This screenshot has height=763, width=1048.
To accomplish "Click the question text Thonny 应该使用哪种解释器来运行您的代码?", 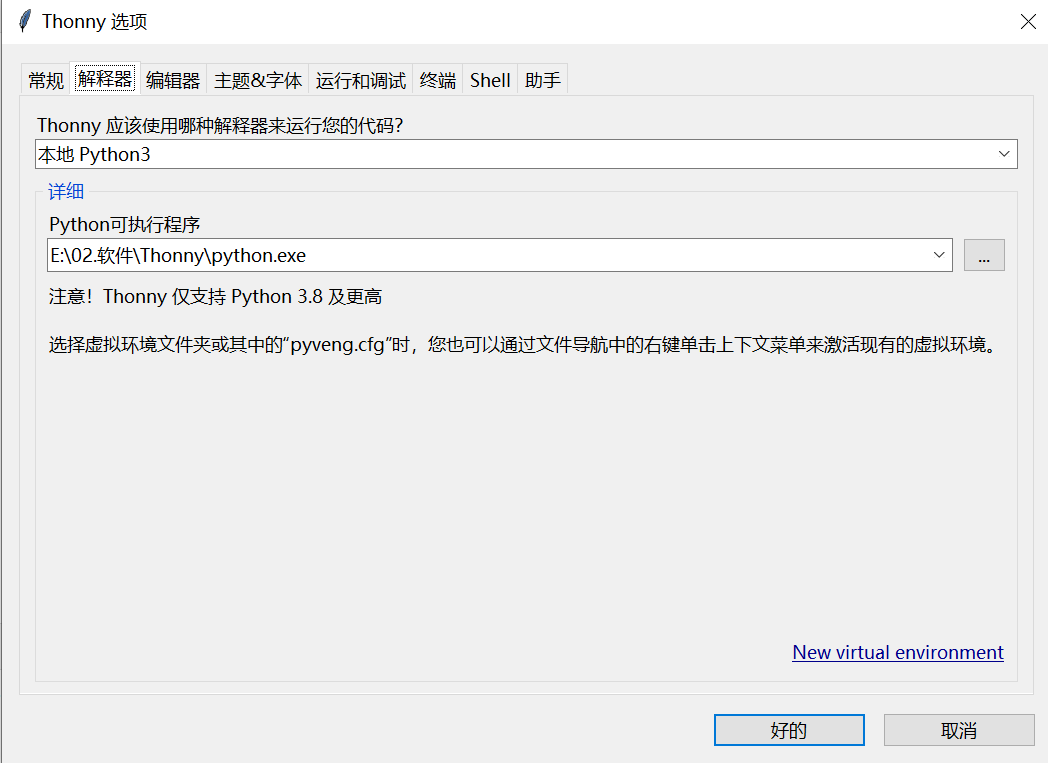I will [x=220, y=125].
